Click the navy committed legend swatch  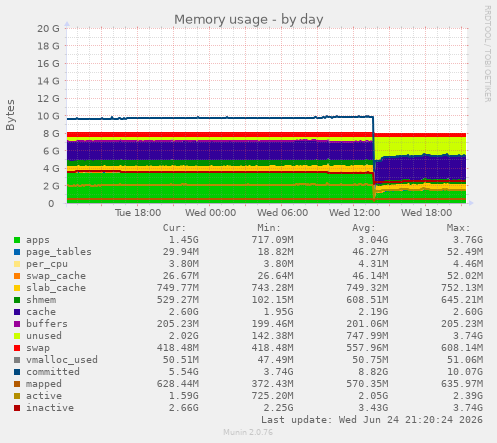[17, 372]
